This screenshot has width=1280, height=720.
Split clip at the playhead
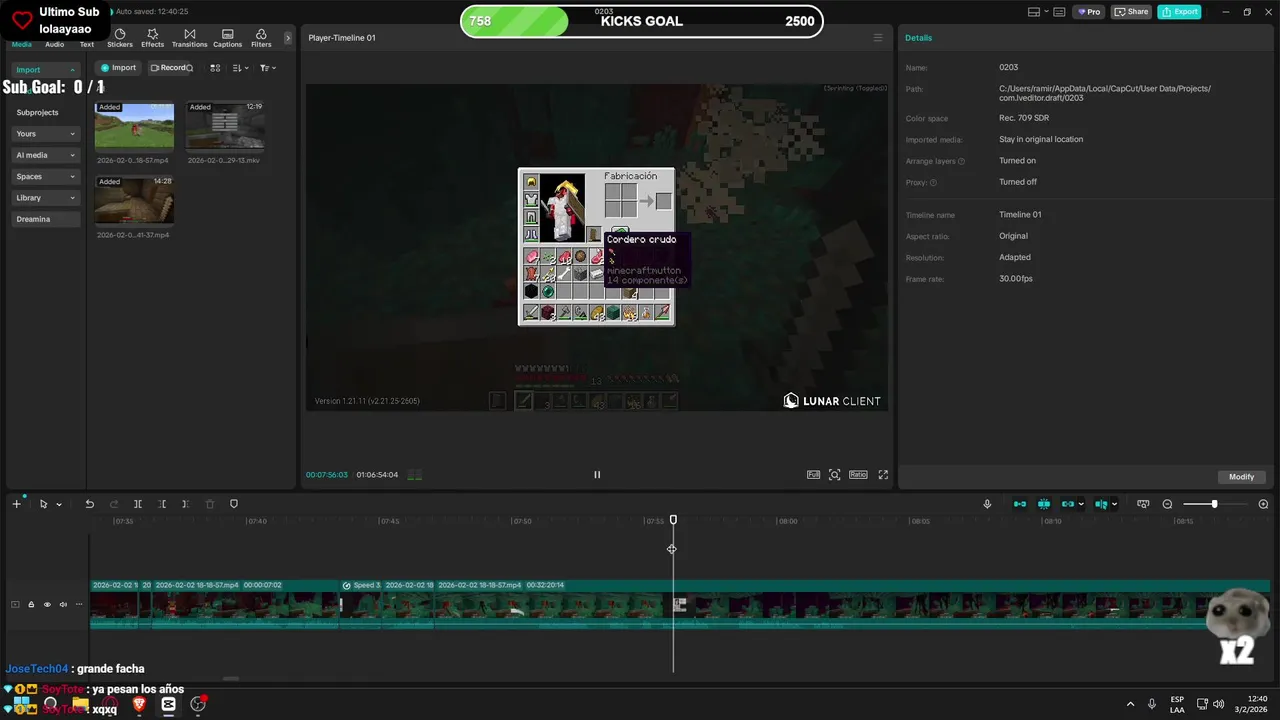(138, 504)
